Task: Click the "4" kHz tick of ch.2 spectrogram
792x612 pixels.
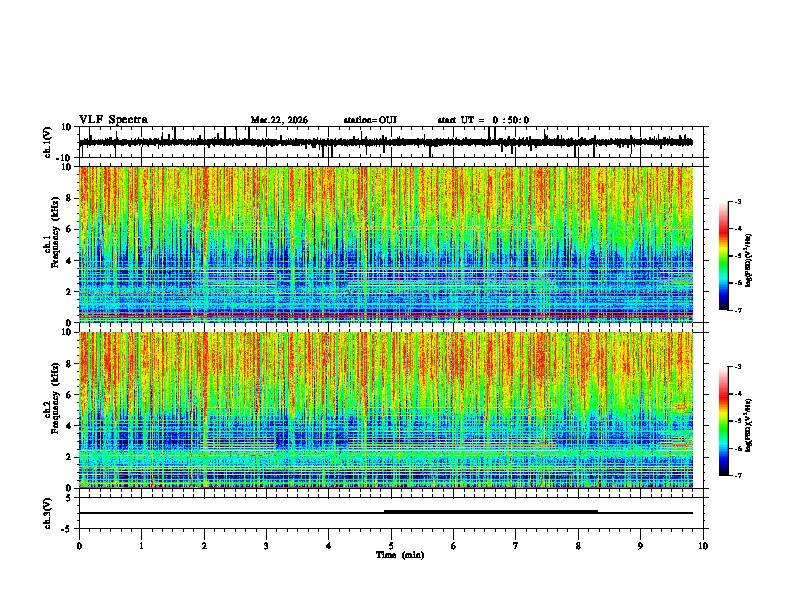Action: pyautogui.click(x=69, y=426)
